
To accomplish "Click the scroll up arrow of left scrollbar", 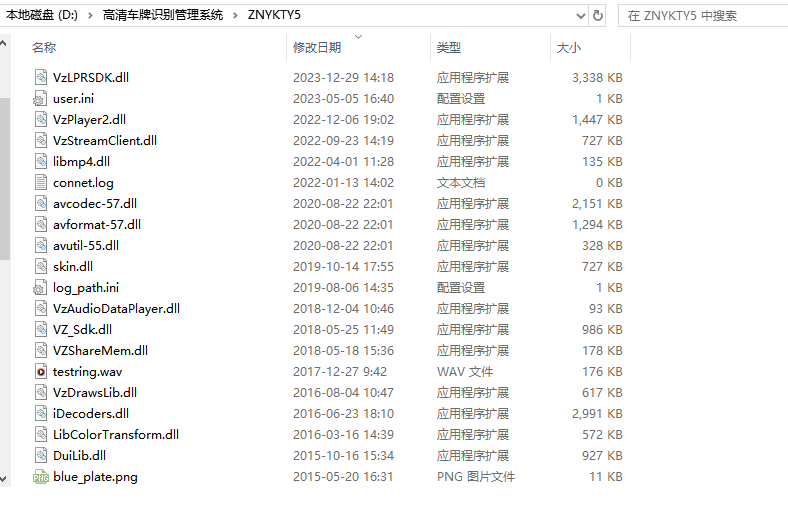I will pos(4,43).
